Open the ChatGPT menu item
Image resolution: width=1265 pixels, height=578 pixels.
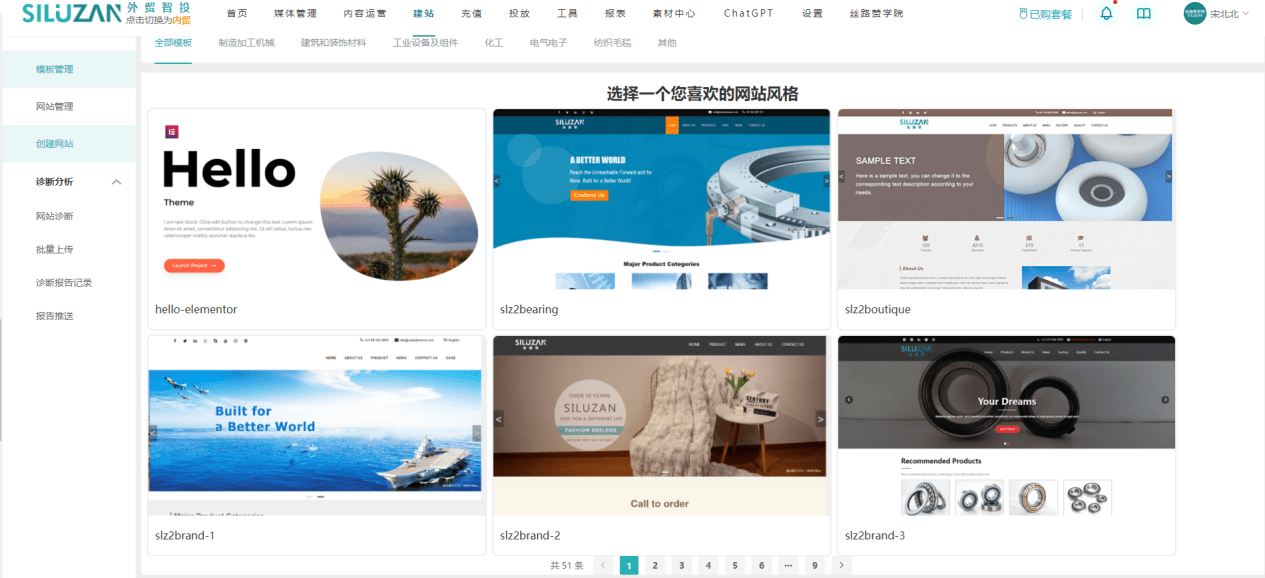pos(749,14)
